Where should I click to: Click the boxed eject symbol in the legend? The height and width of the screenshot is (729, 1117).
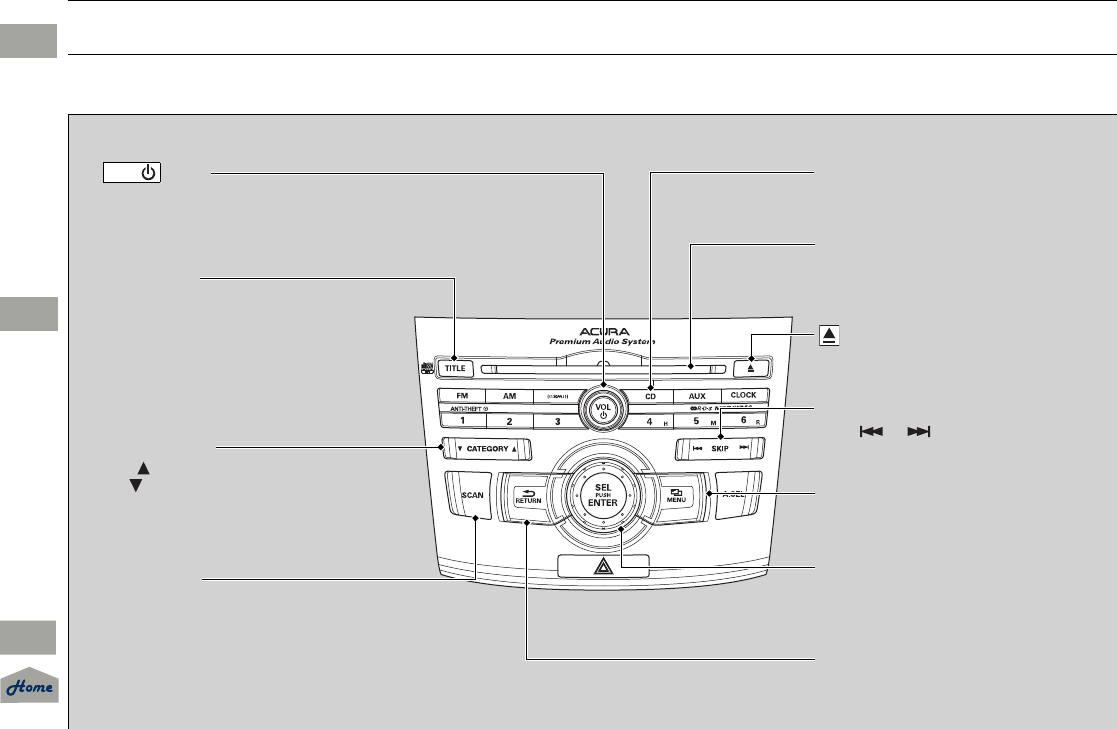coord(829,335)
